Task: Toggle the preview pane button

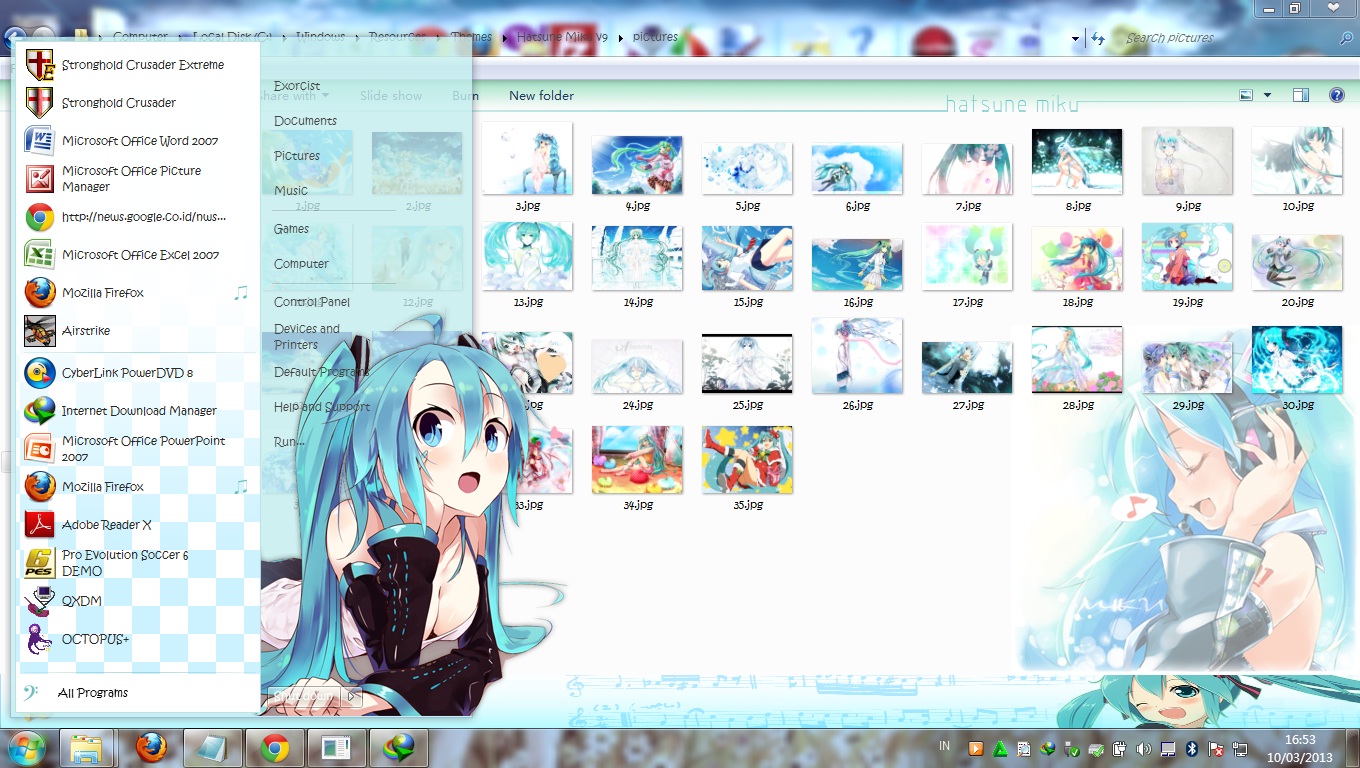Action: tap(1301, 95)
